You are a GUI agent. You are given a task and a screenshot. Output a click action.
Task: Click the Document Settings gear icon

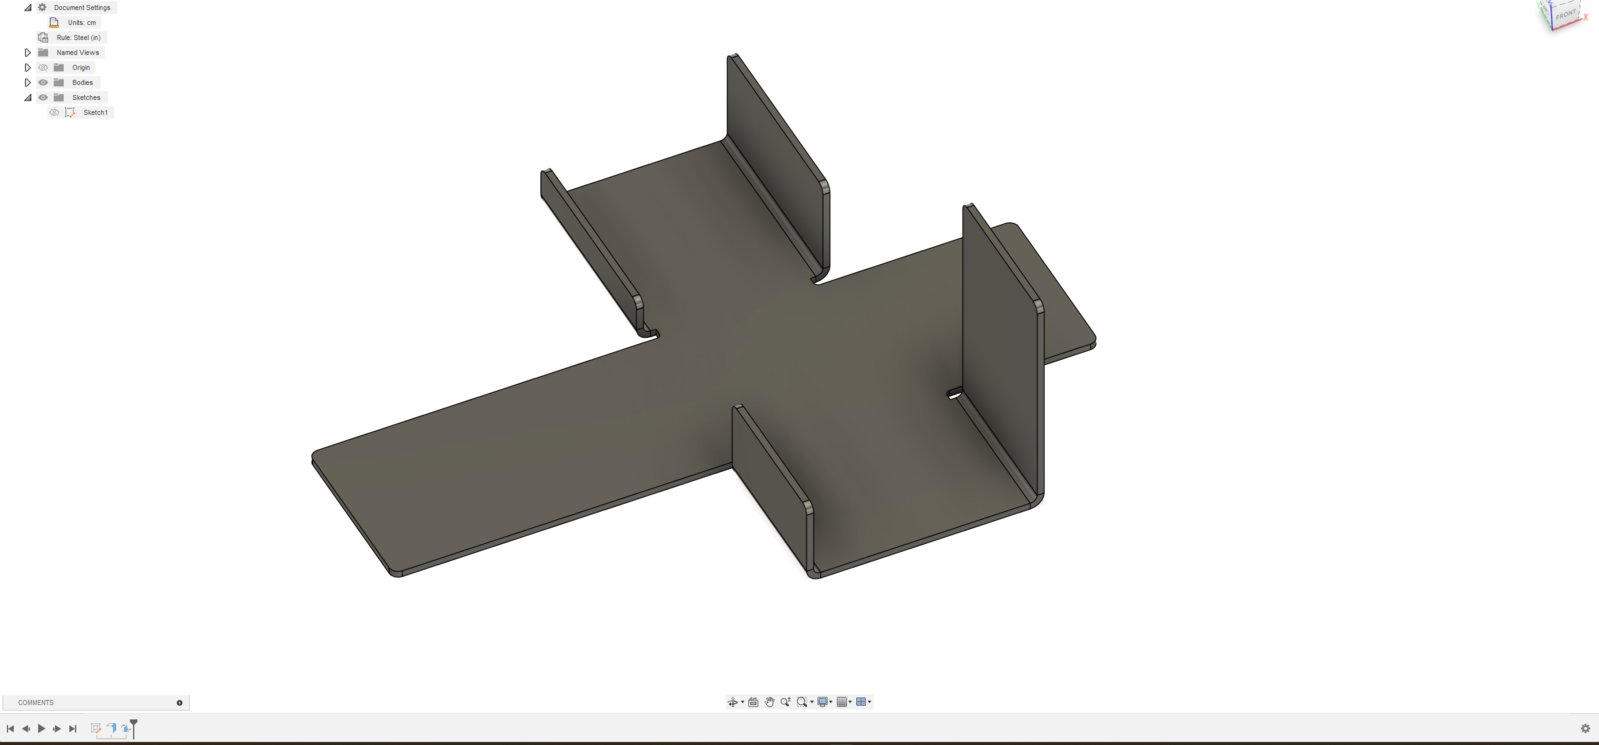pyautogui.click(x=42, y=7)
